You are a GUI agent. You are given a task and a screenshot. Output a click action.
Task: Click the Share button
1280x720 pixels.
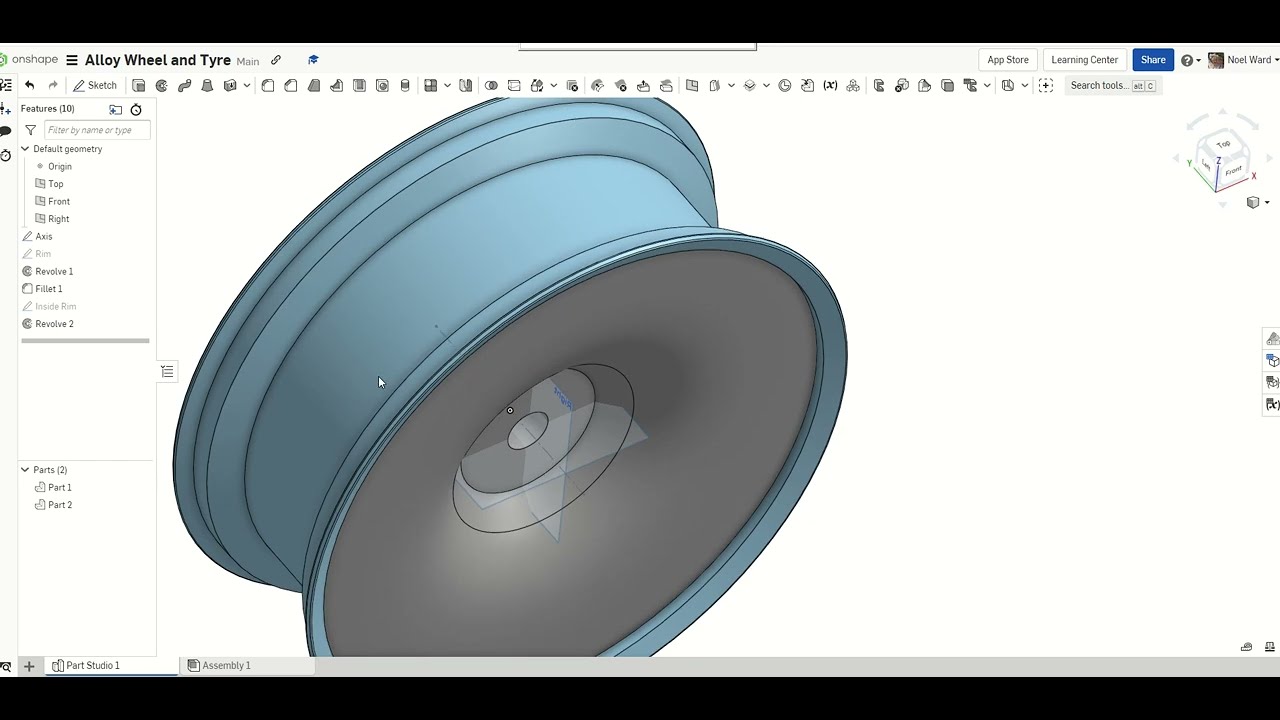(1153, 60)
